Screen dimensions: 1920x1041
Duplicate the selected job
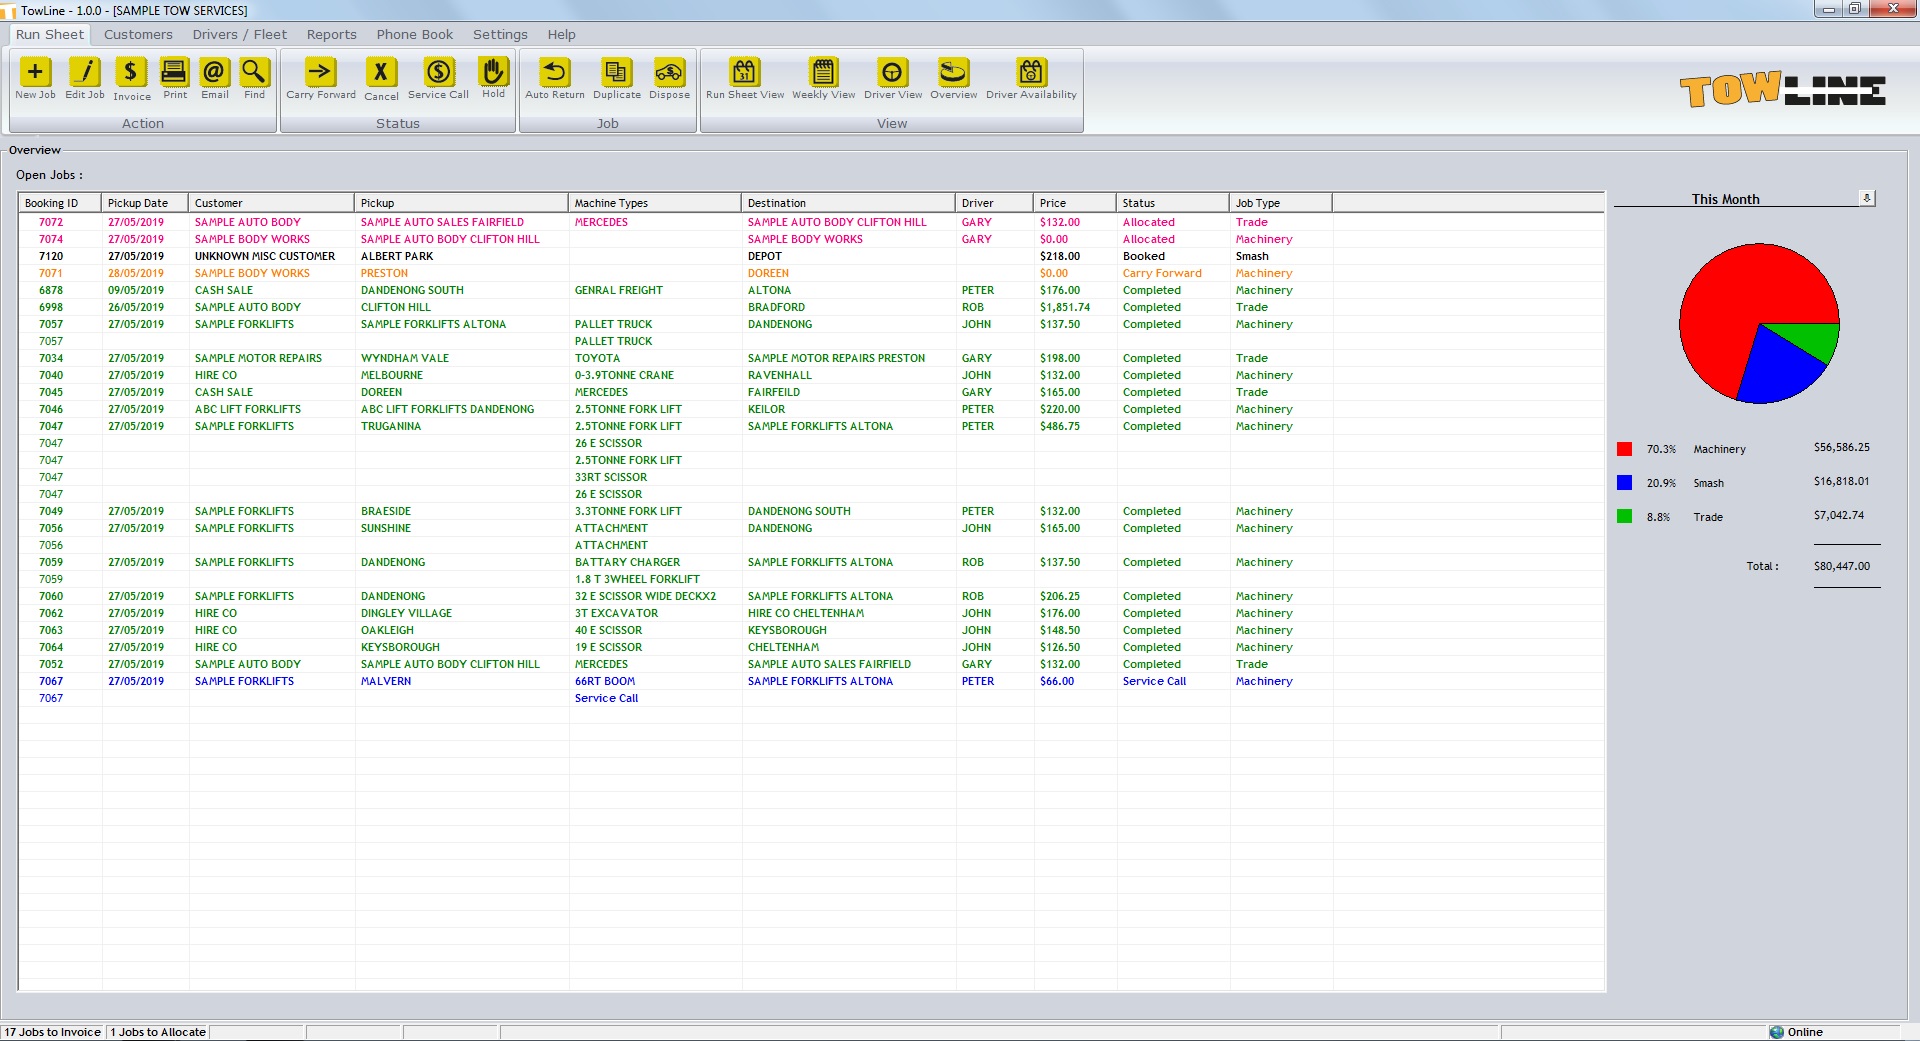point(616,79)
